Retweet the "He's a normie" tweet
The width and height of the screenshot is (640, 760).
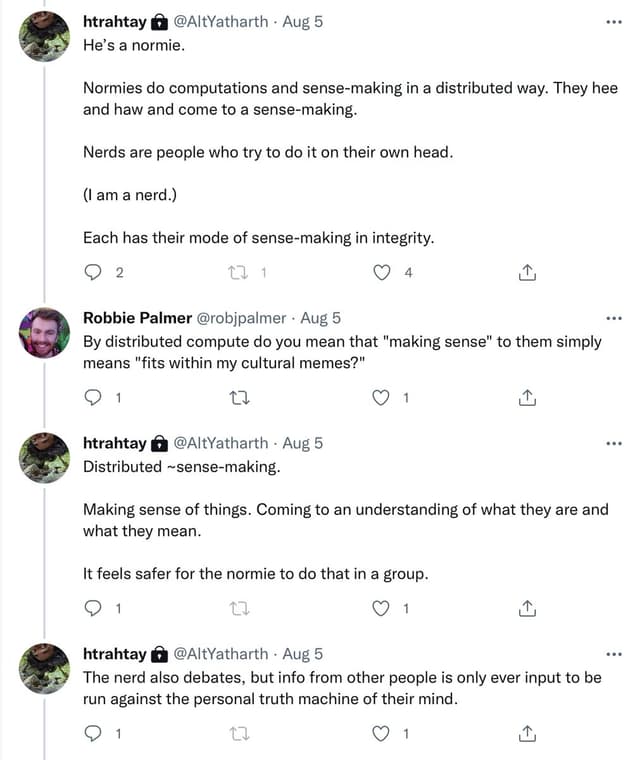[x=236, y=272]
